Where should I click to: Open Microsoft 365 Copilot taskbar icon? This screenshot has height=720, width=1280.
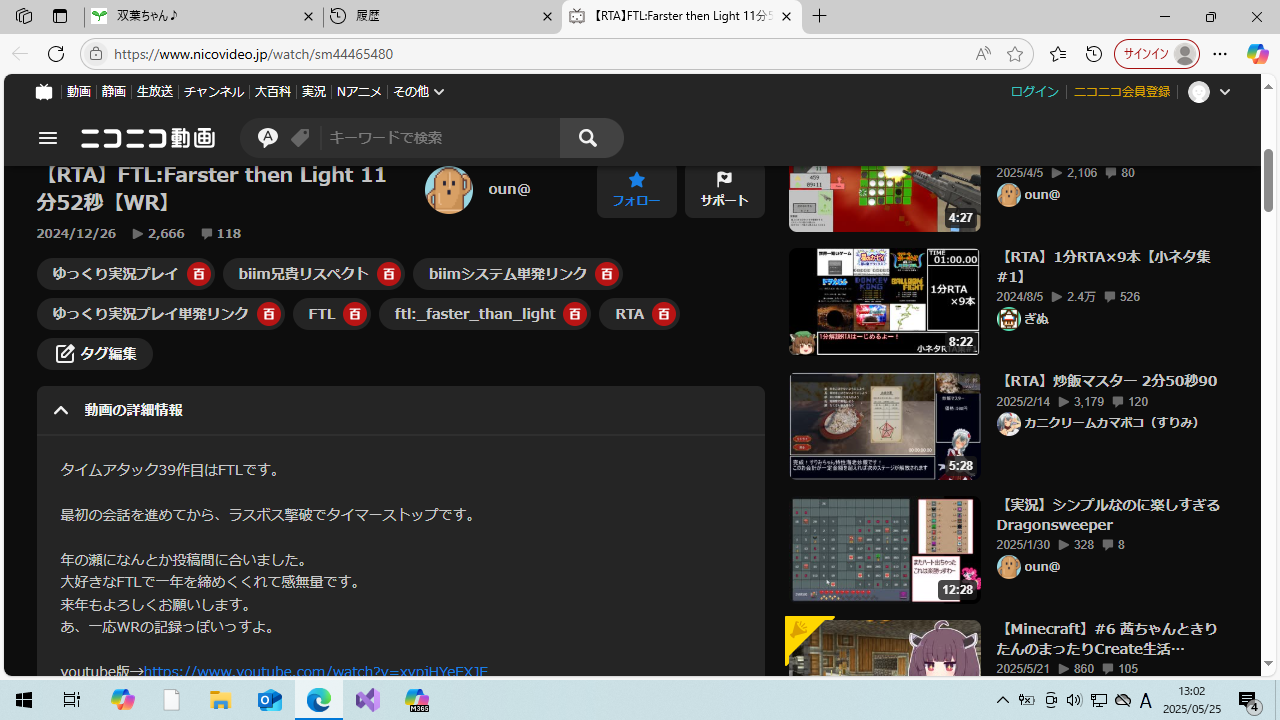pos(417,700)
